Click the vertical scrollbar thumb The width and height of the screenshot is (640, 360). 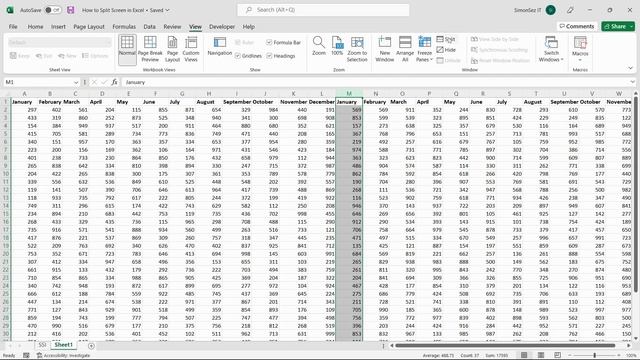[636, 194]
